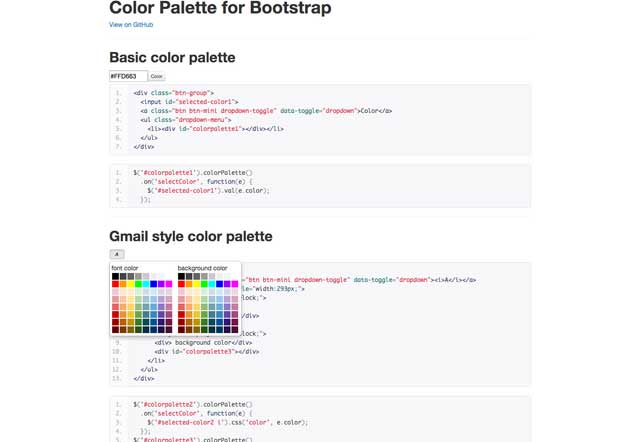Pick bright blue in the background color palette
The height and width of the screenshot is (442, 640).
coord(219,284)
